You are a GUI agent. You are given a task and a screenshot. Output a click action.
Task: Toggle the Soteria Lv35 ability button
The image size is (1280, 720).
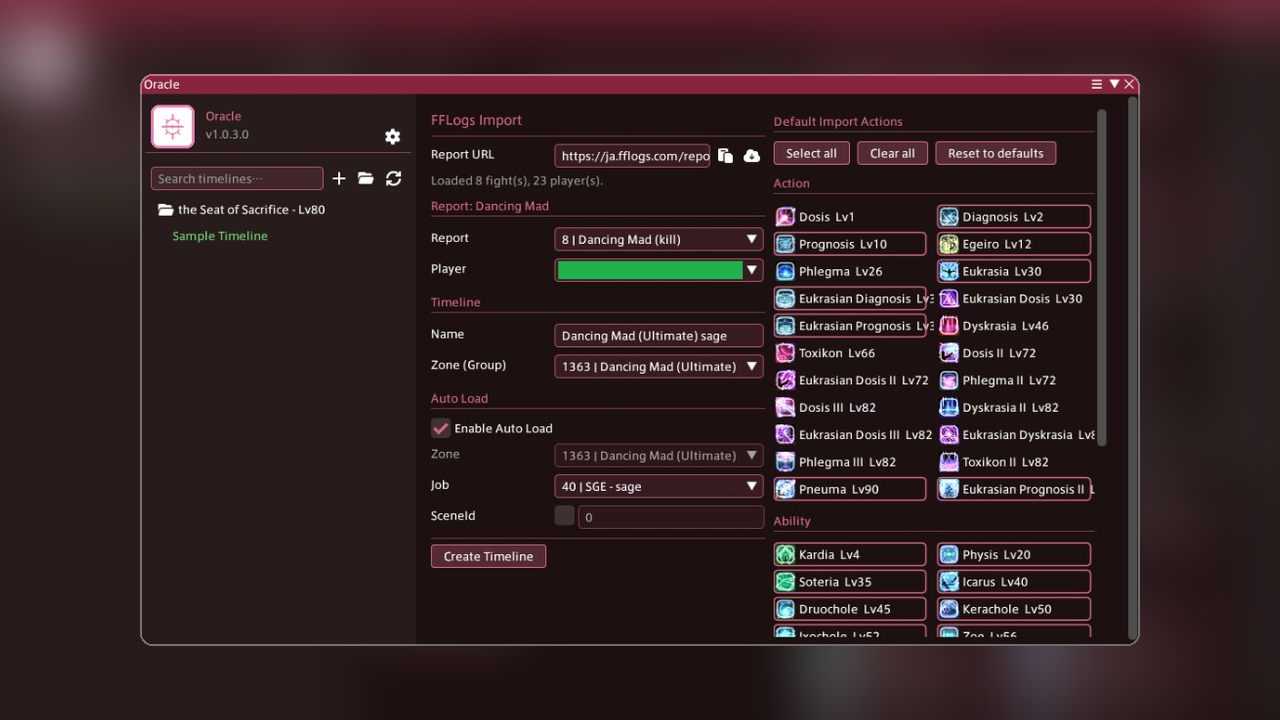(850, 582)
